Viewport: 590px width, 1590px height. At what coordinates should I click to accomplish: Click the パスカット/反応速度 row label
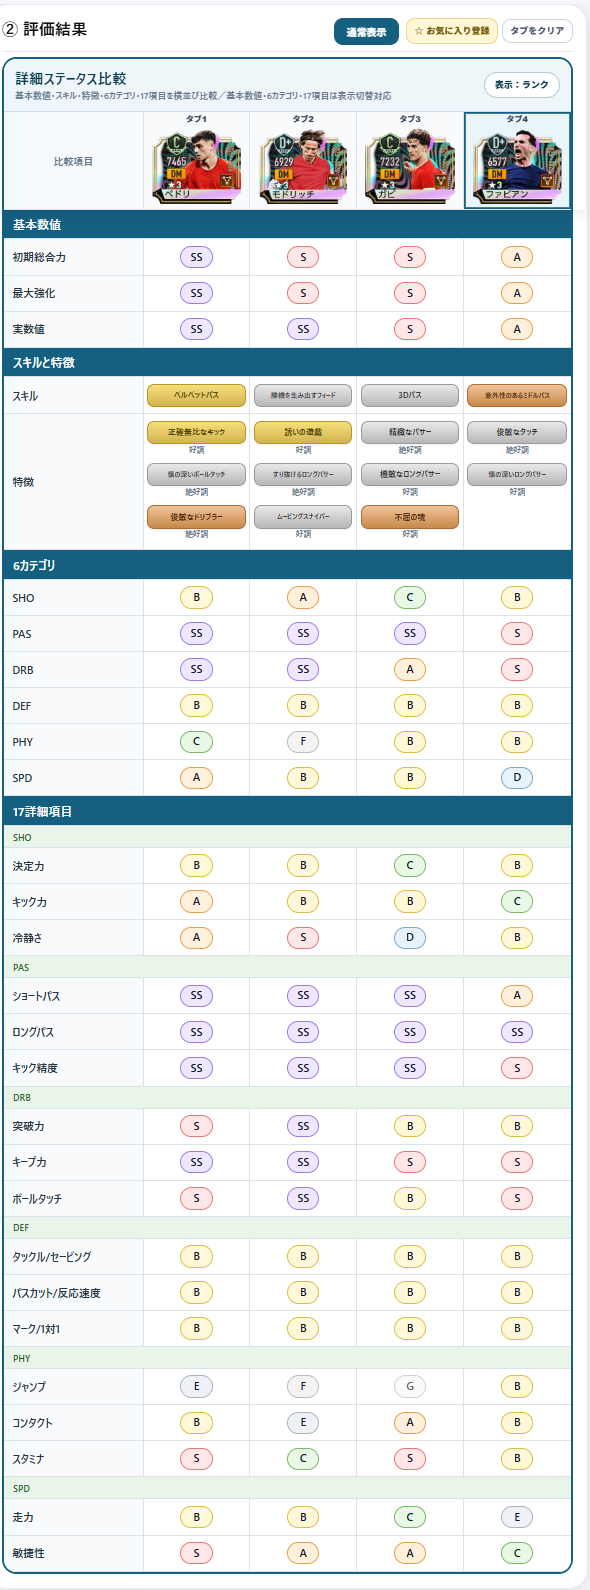[x=57, y=1293]
